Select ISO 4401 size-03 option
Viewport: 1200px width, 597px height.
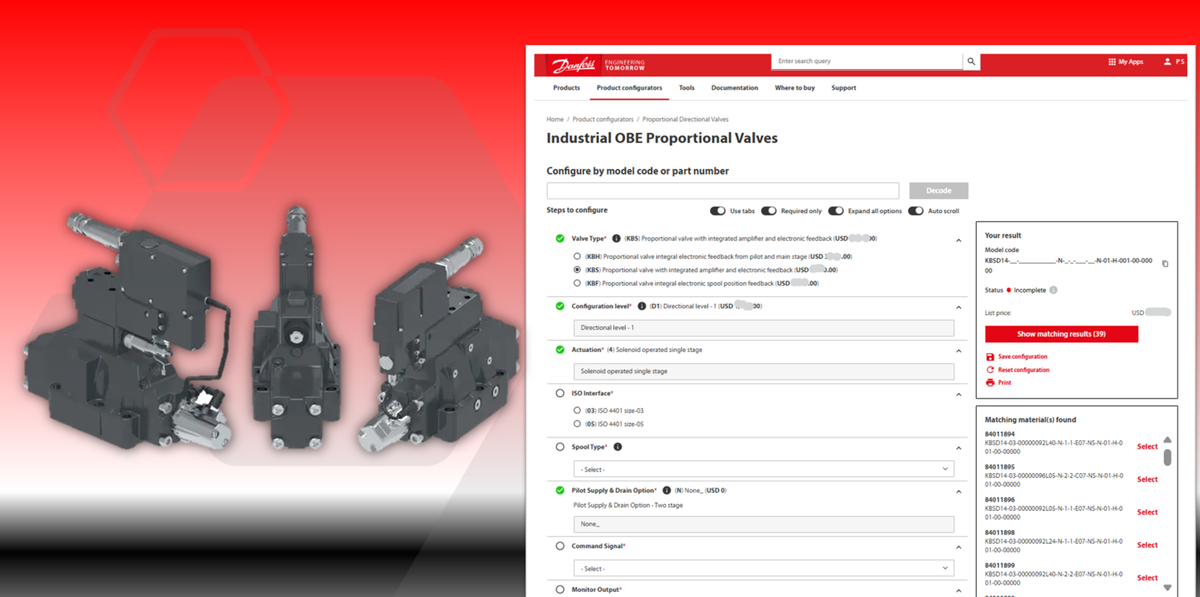577,410
